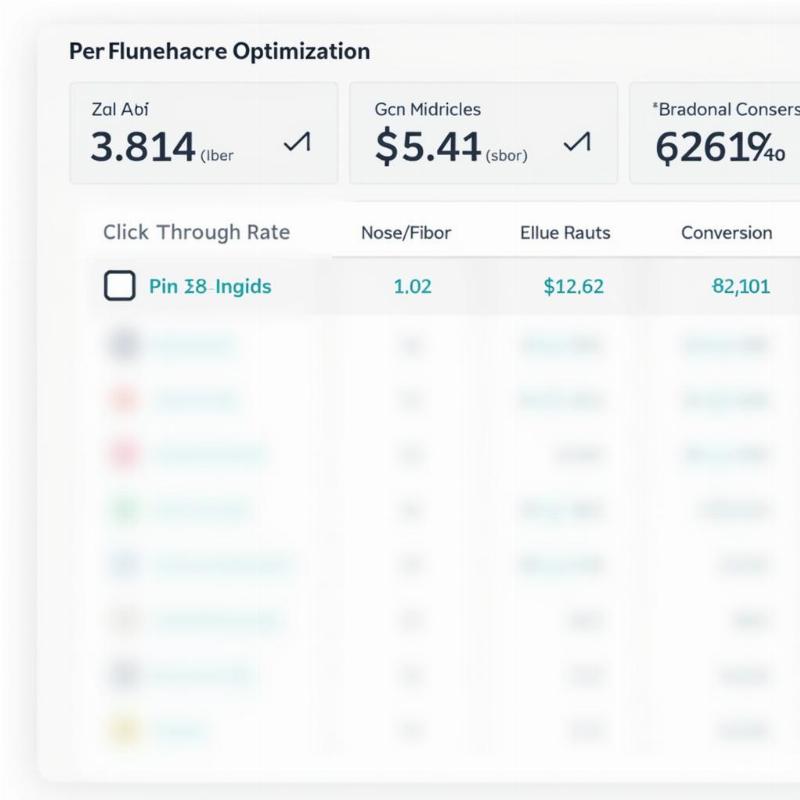Open the Zal Abi 3.814 metric card
Screen dimensions: 800x800
pyautogui.click(x=203, y=133)
